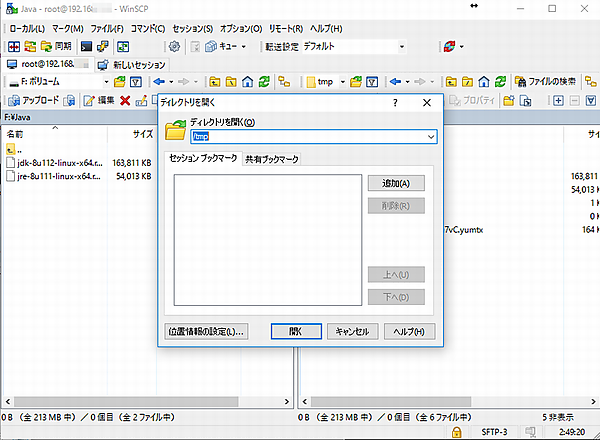
Task: Click the reconnect session globe icon
Action: [449, 47]
